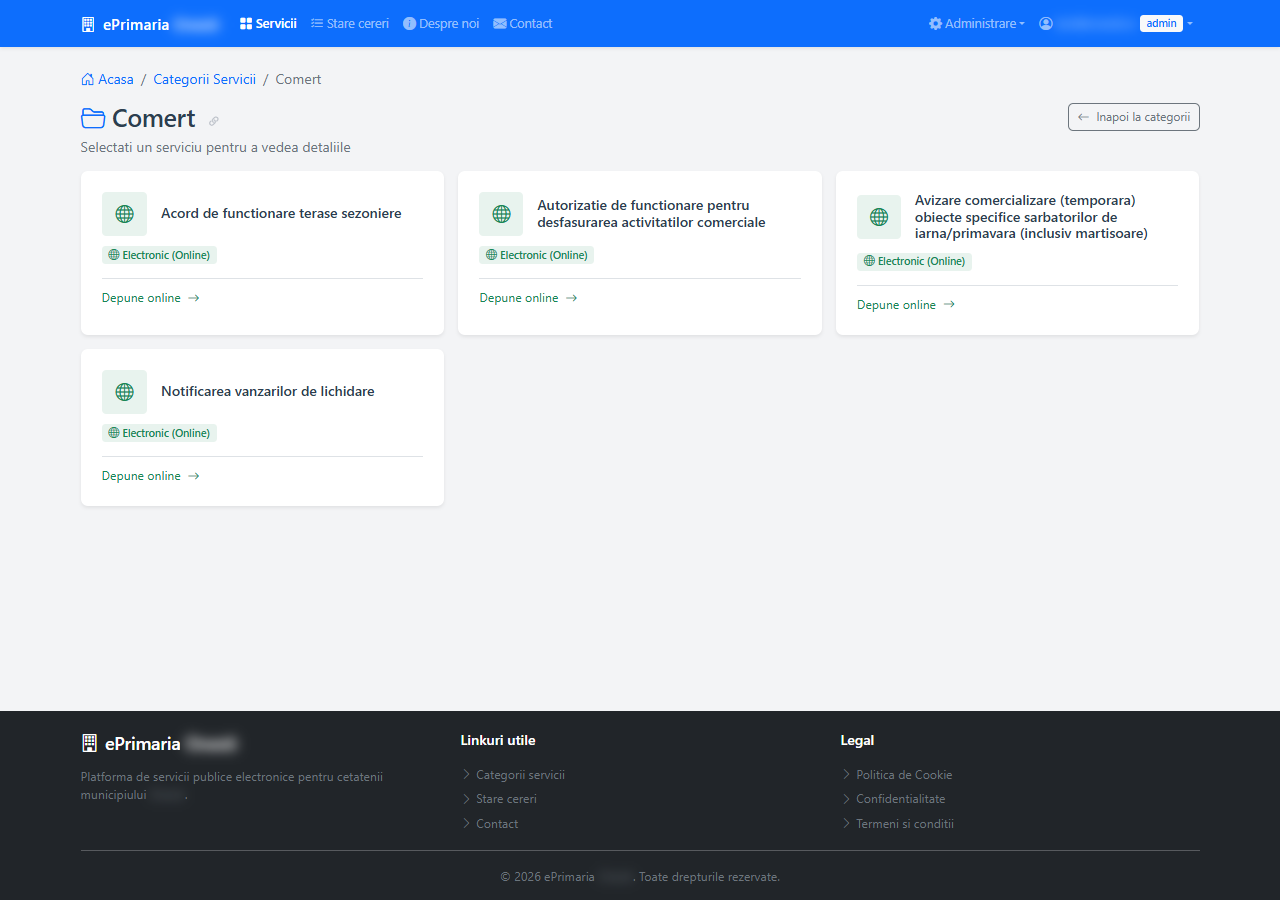Copy link icon next to Comert heading

(214, 121)
